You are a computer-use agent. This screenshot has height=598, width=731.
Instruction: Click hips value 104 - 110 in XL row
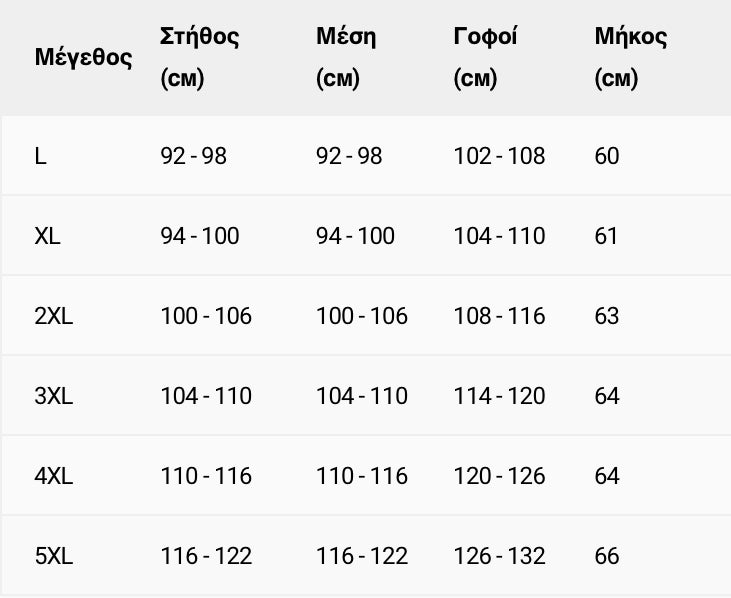499,236
